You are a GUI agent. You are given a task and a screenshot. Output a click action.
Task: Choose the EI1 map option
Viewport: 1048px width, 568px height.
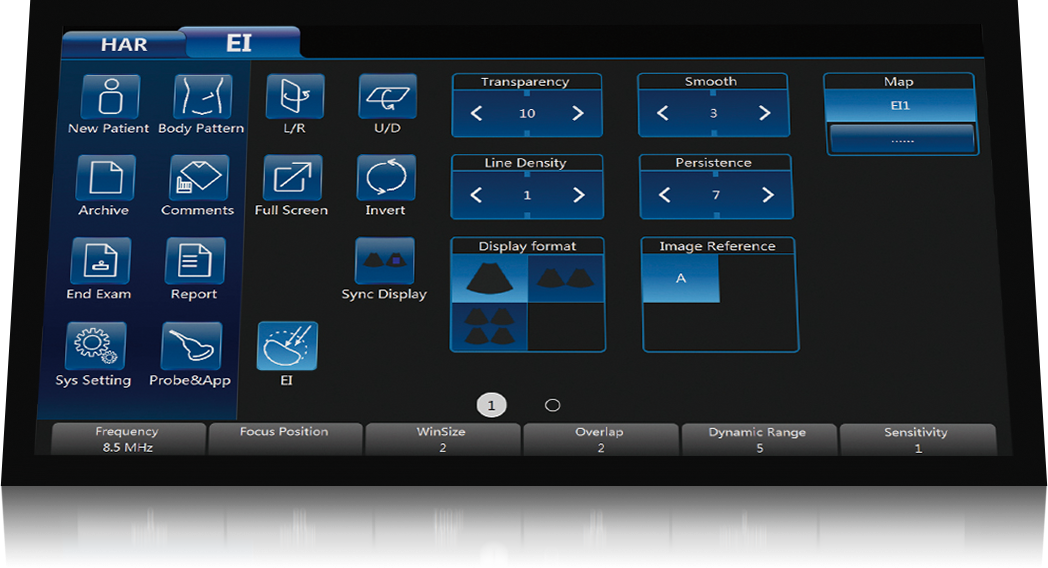click(x=899, y=105)
